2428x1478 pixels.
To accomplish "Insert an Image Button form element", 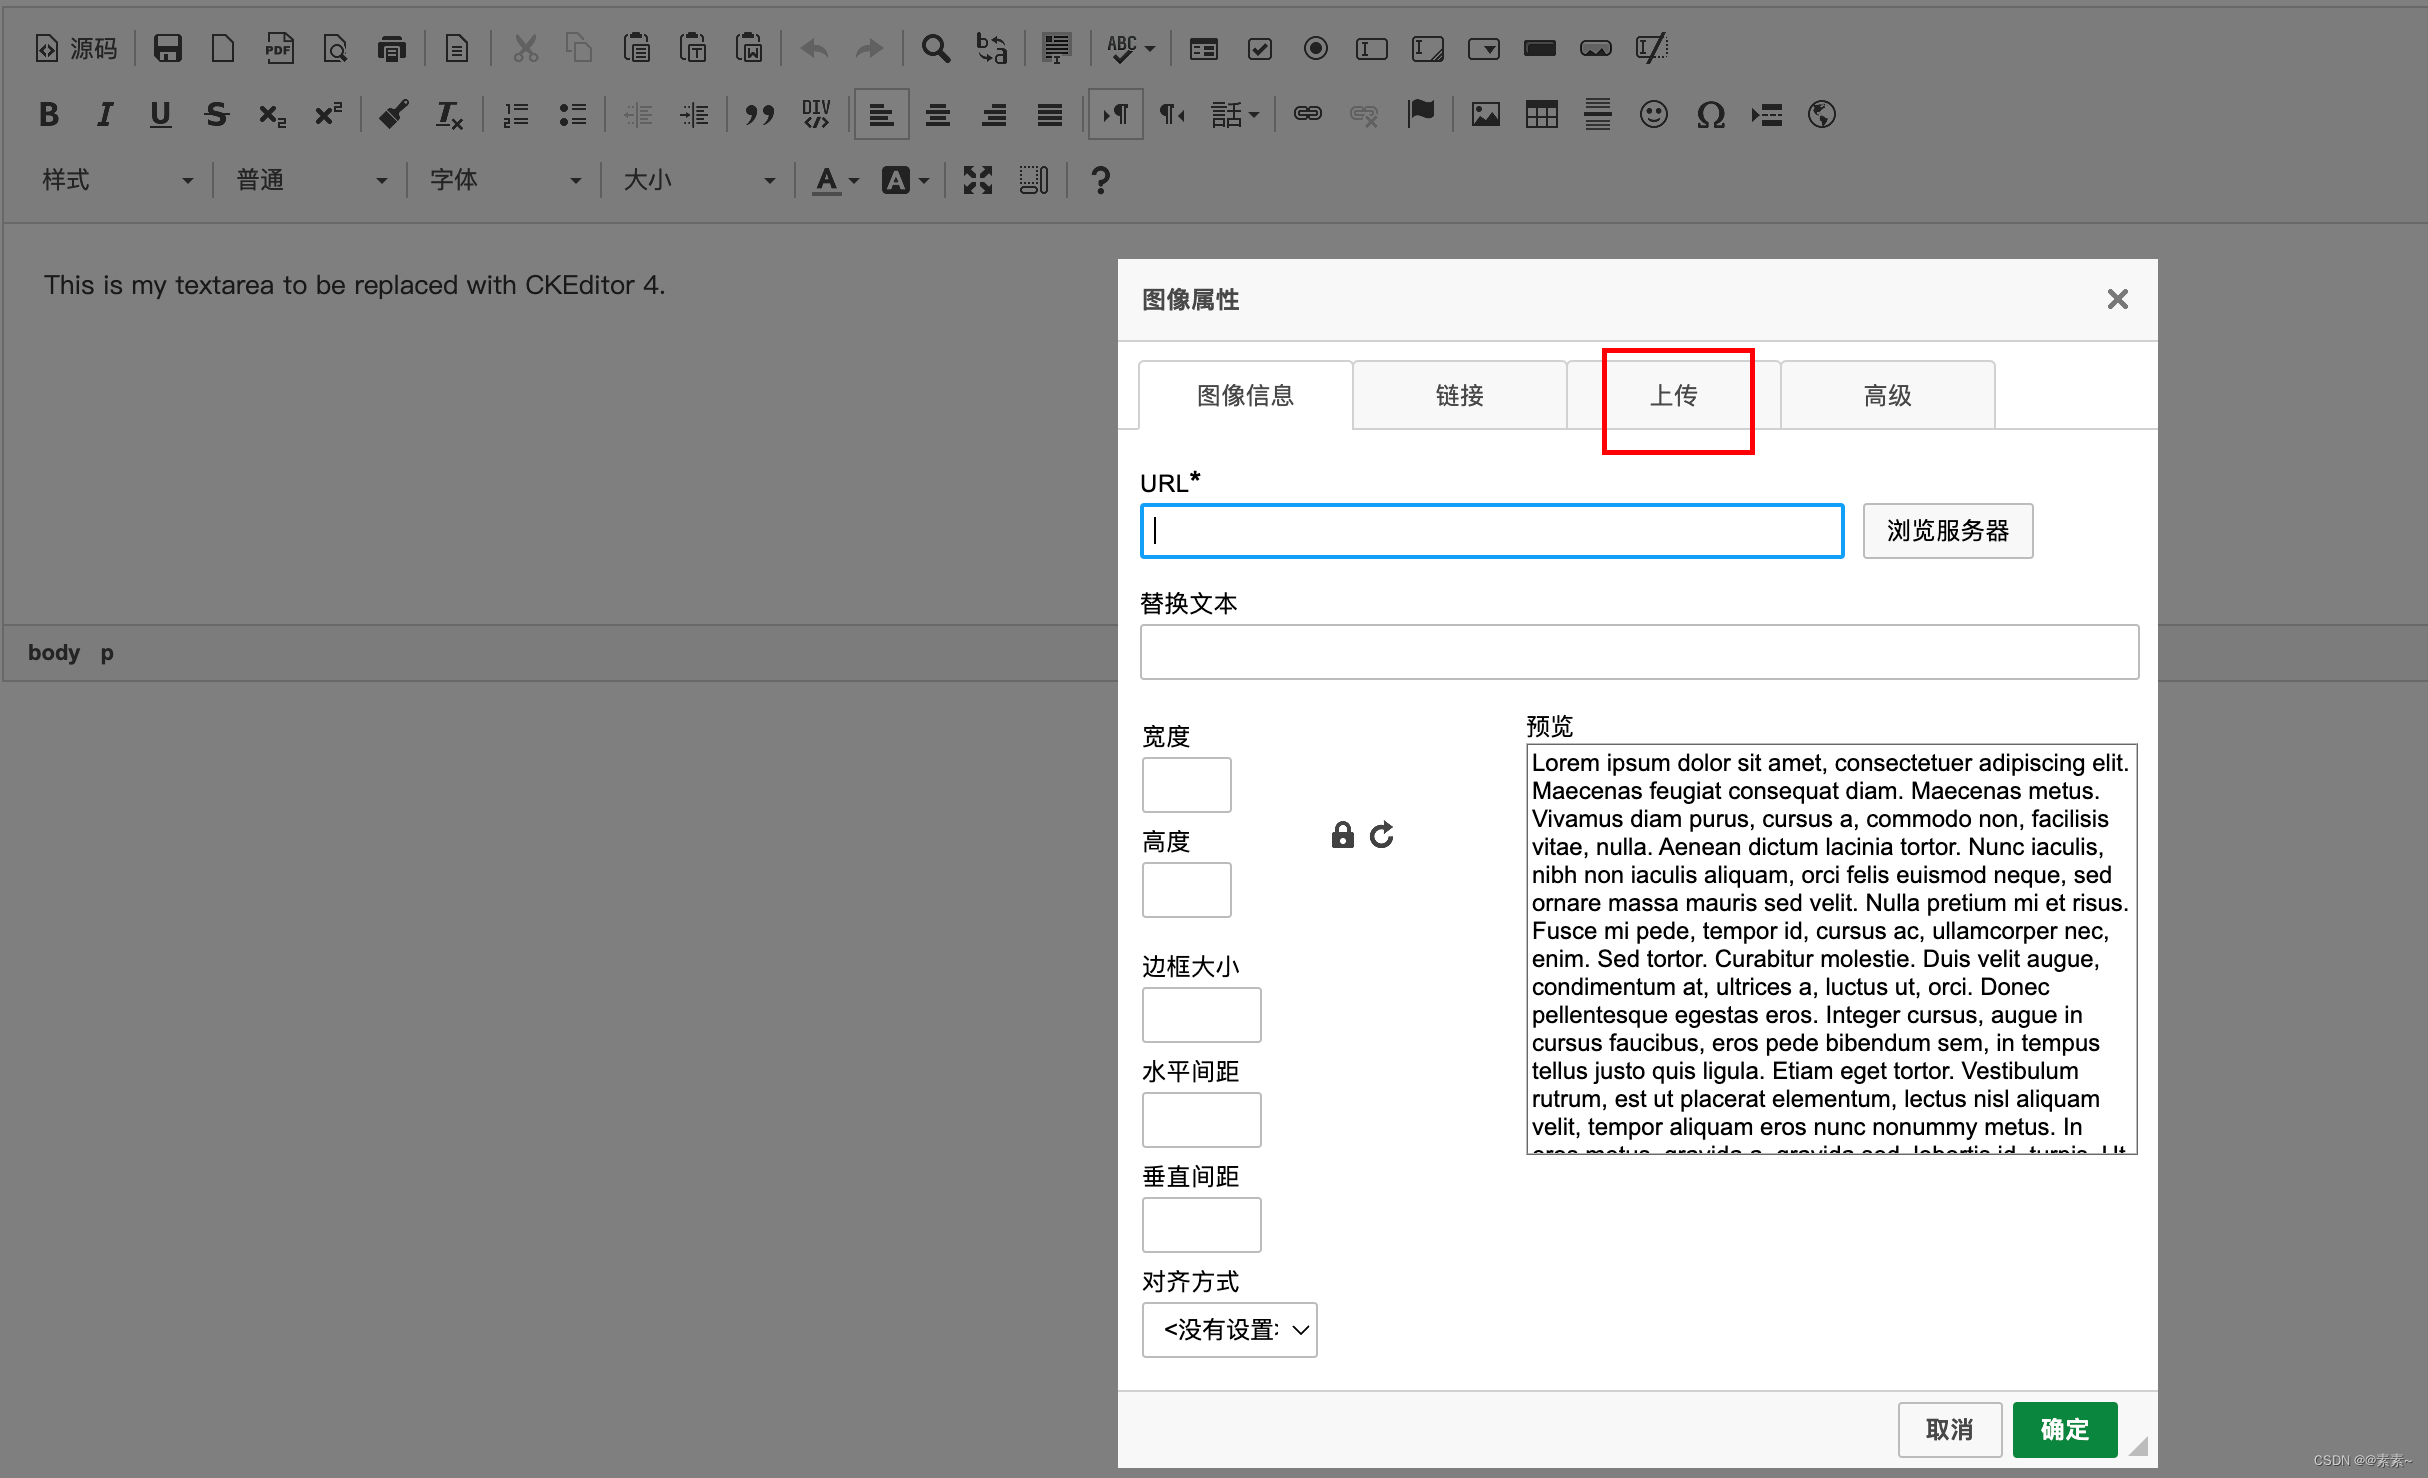I will [x=1596, y=48].
